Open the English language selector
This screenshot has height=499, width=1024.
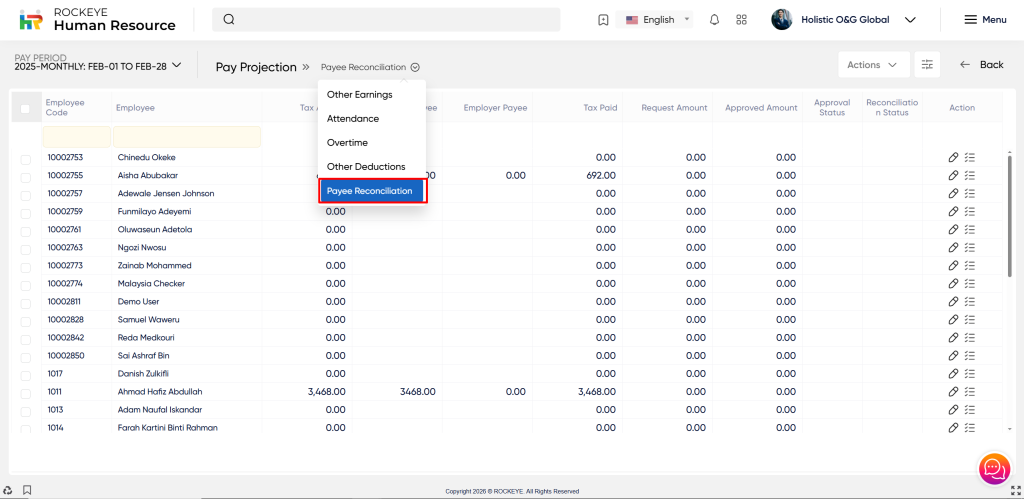point(658,20)
